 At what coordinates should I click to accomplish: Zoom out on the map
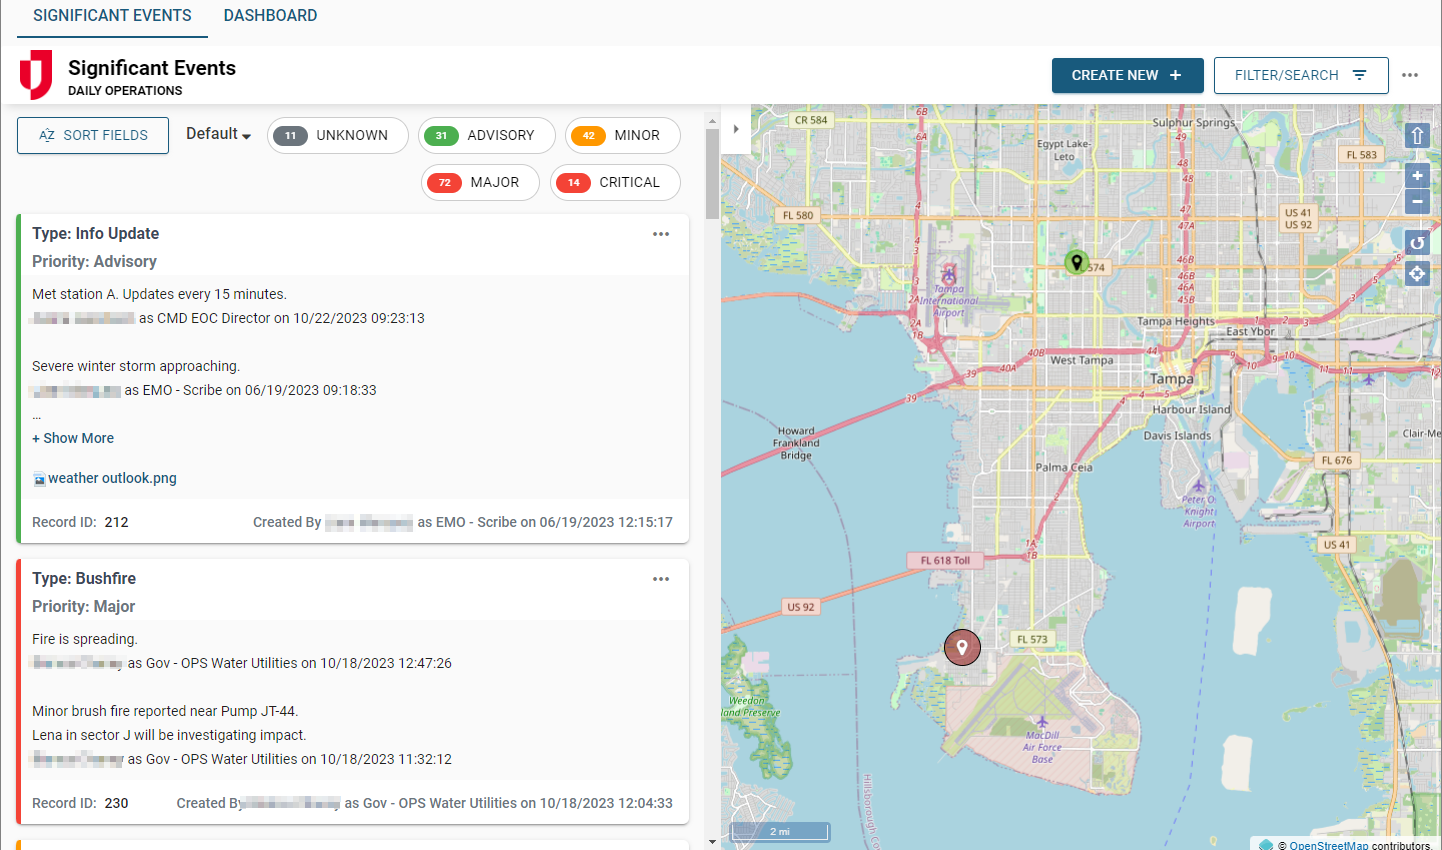pos(1417,201)
